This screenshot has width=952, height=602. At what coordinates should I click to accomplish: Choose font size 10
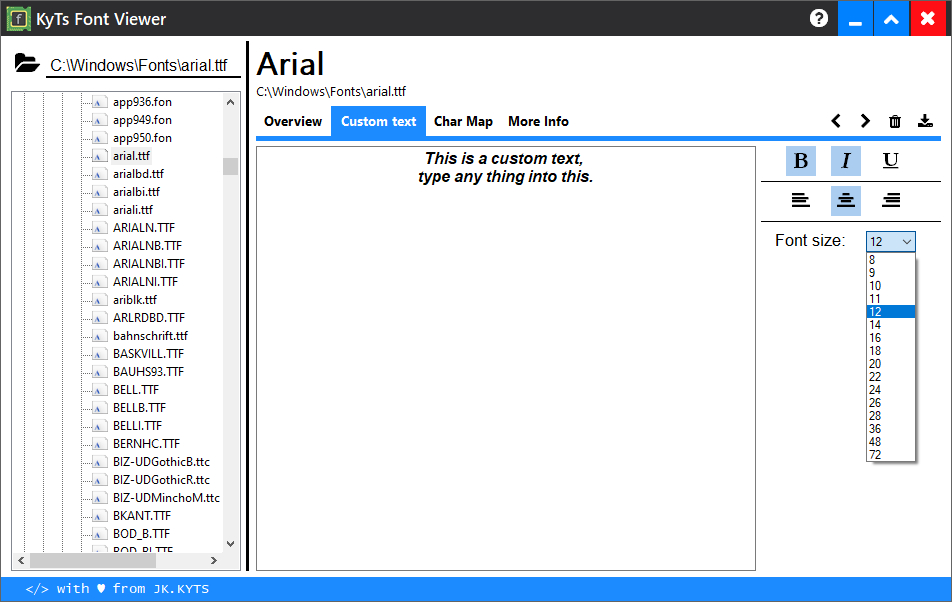click(891, 286)
